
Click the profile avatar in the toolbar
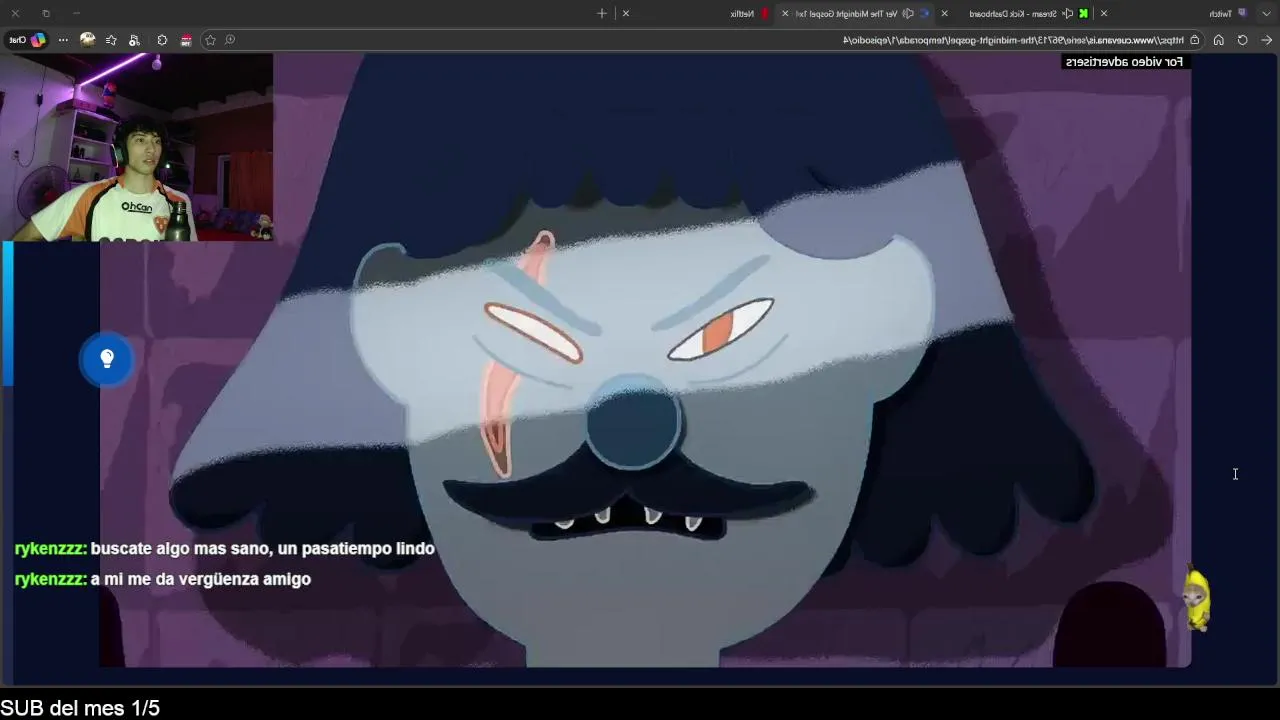click(x=88, y=40)
